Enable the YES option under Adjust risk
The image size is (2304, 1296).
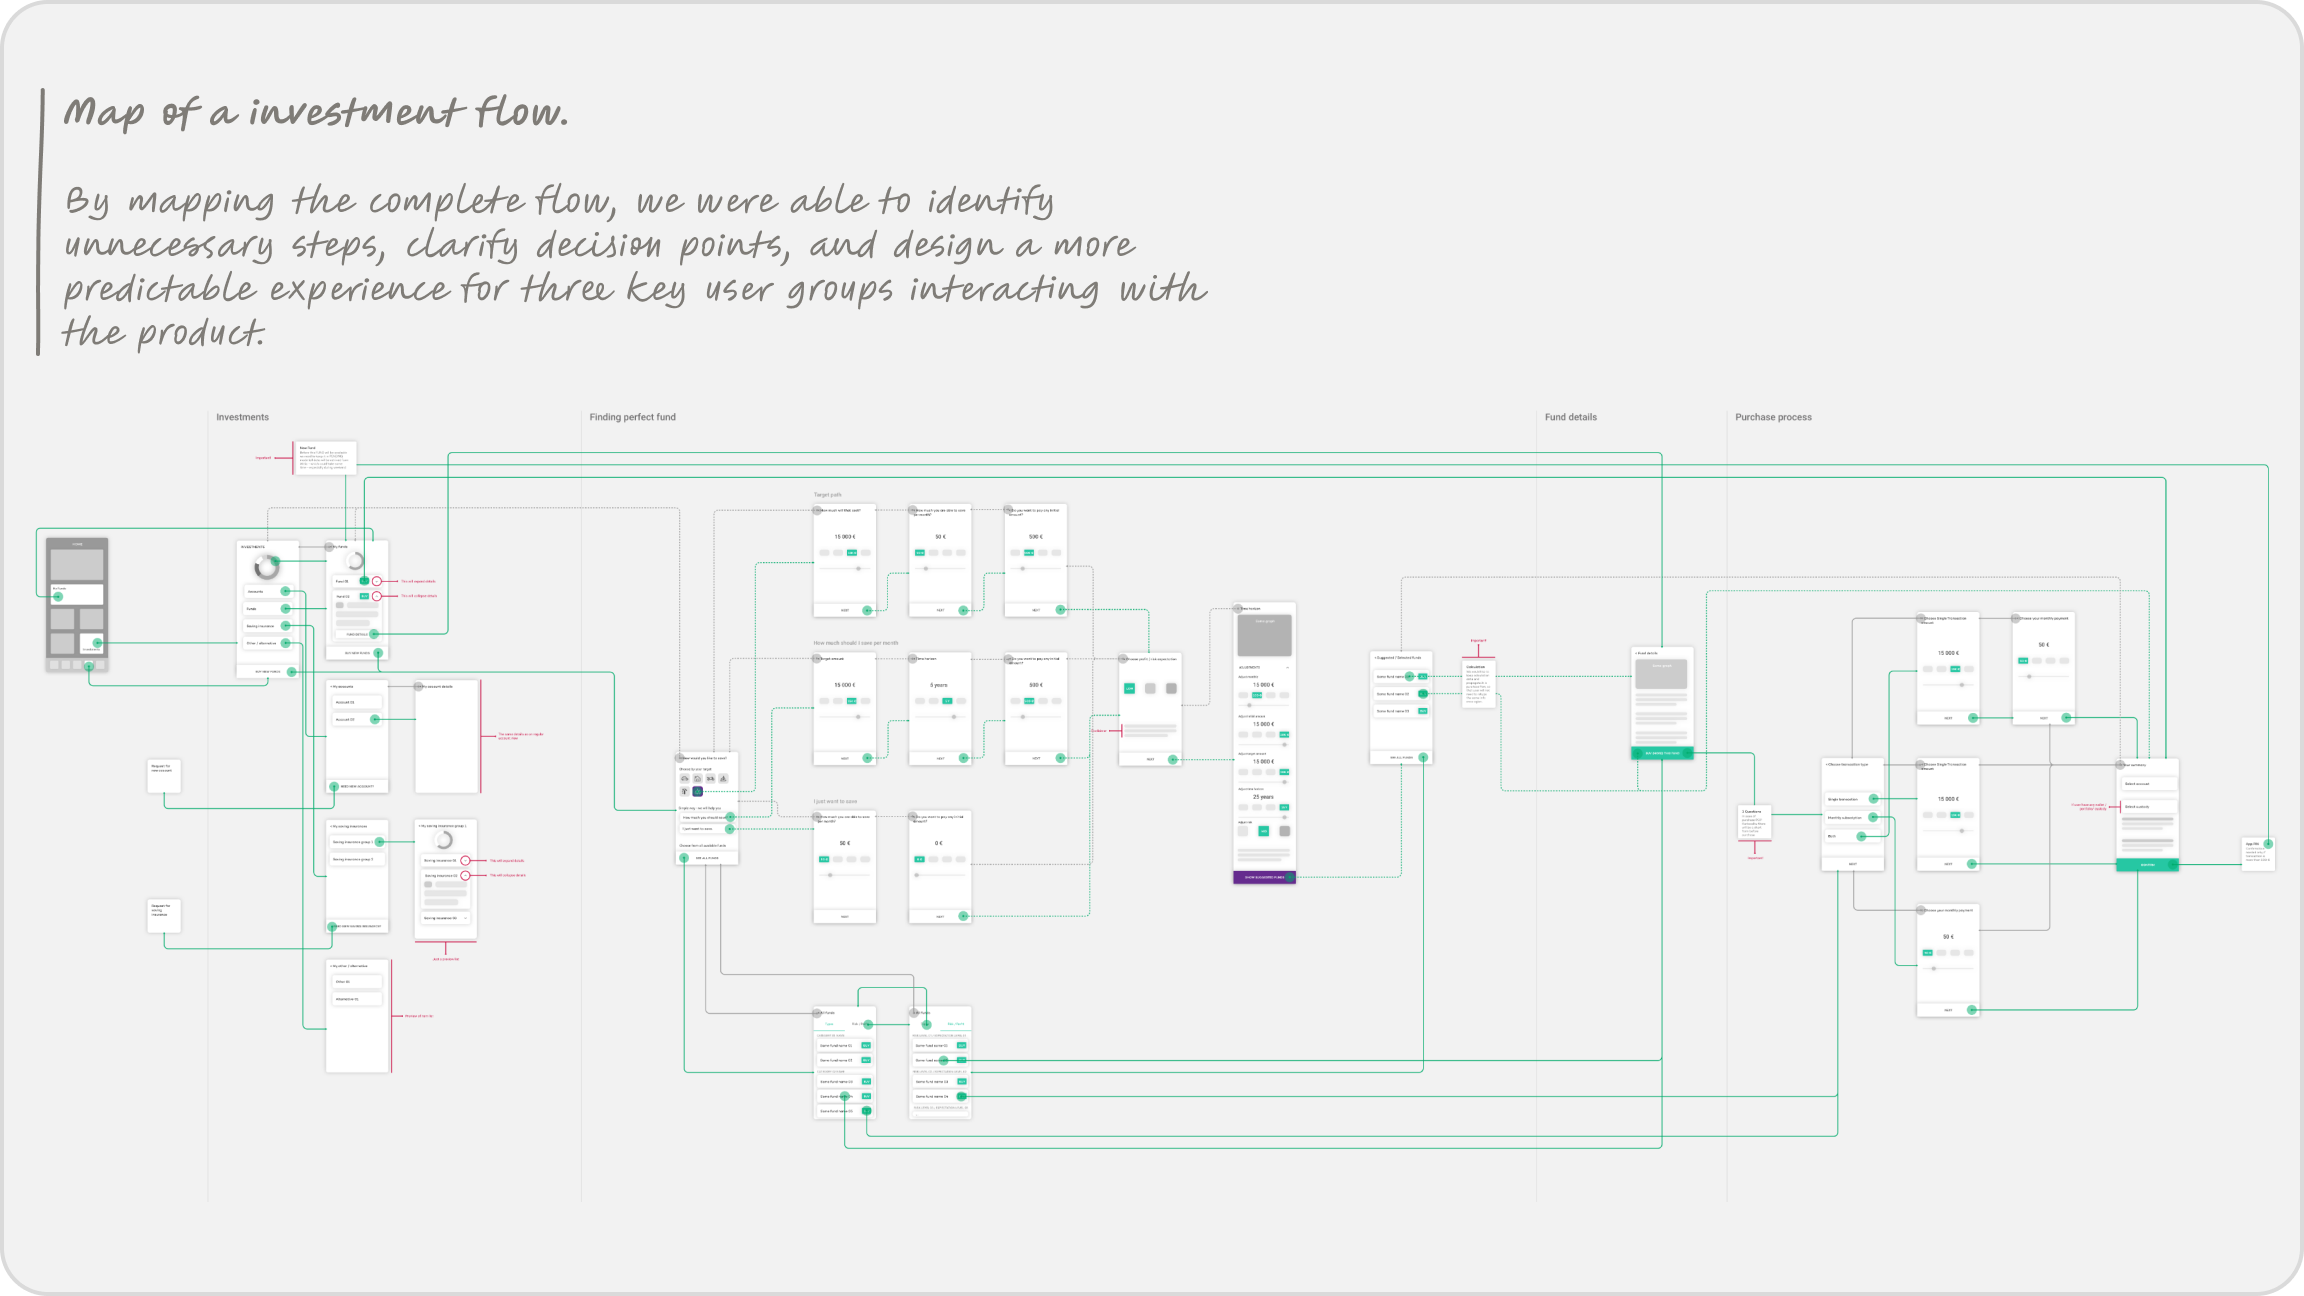click(x=1264, y=832)
